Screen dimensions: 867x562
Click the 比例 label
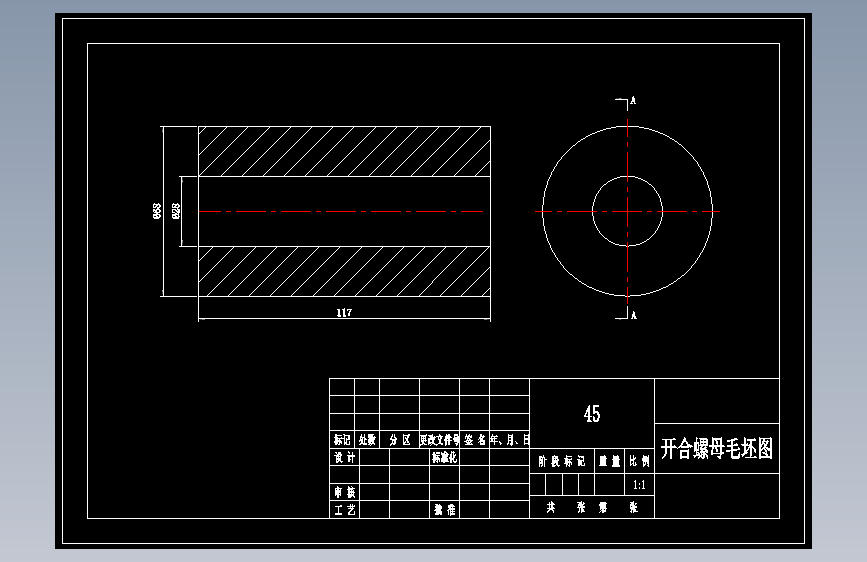pyautogui.click(x=639, y=461)
